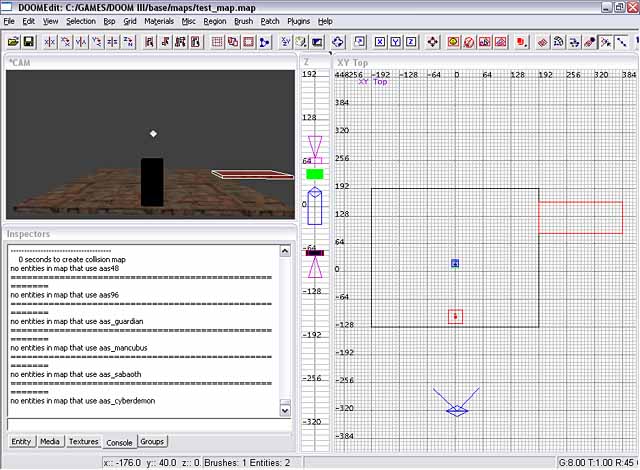Open the red cubes dropdown toolbar button
The height and width of the screenshot is (470, 640).
tap(521, 42)
